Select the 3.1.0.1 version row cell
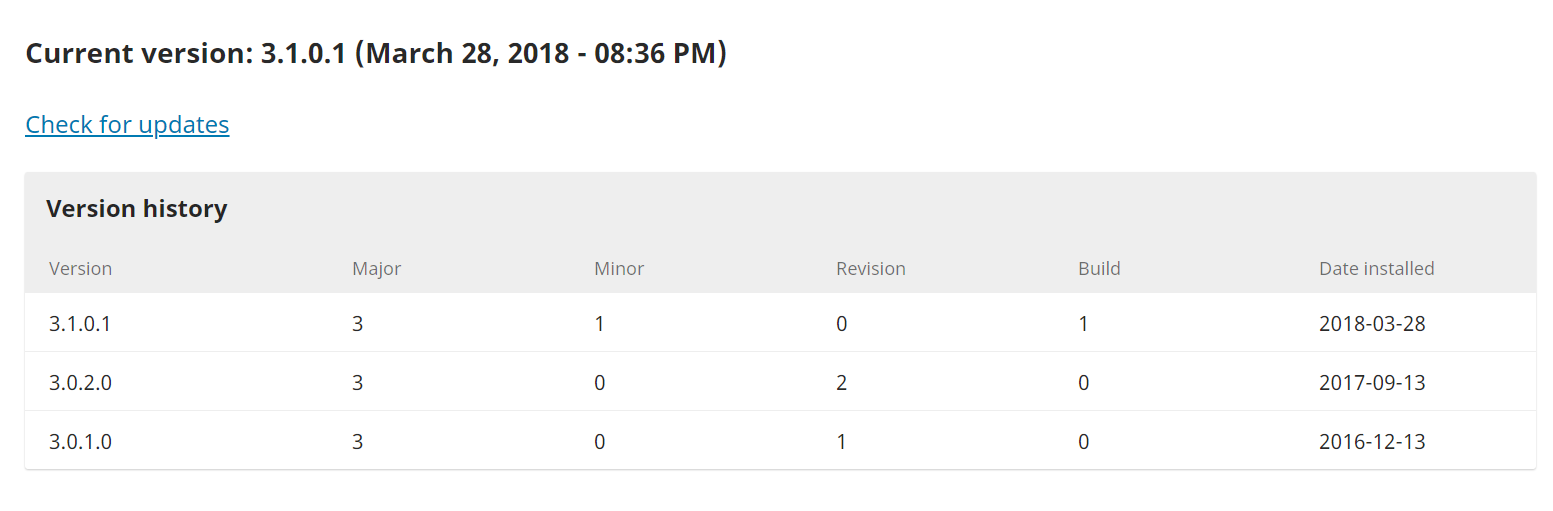 click(80, 324)
